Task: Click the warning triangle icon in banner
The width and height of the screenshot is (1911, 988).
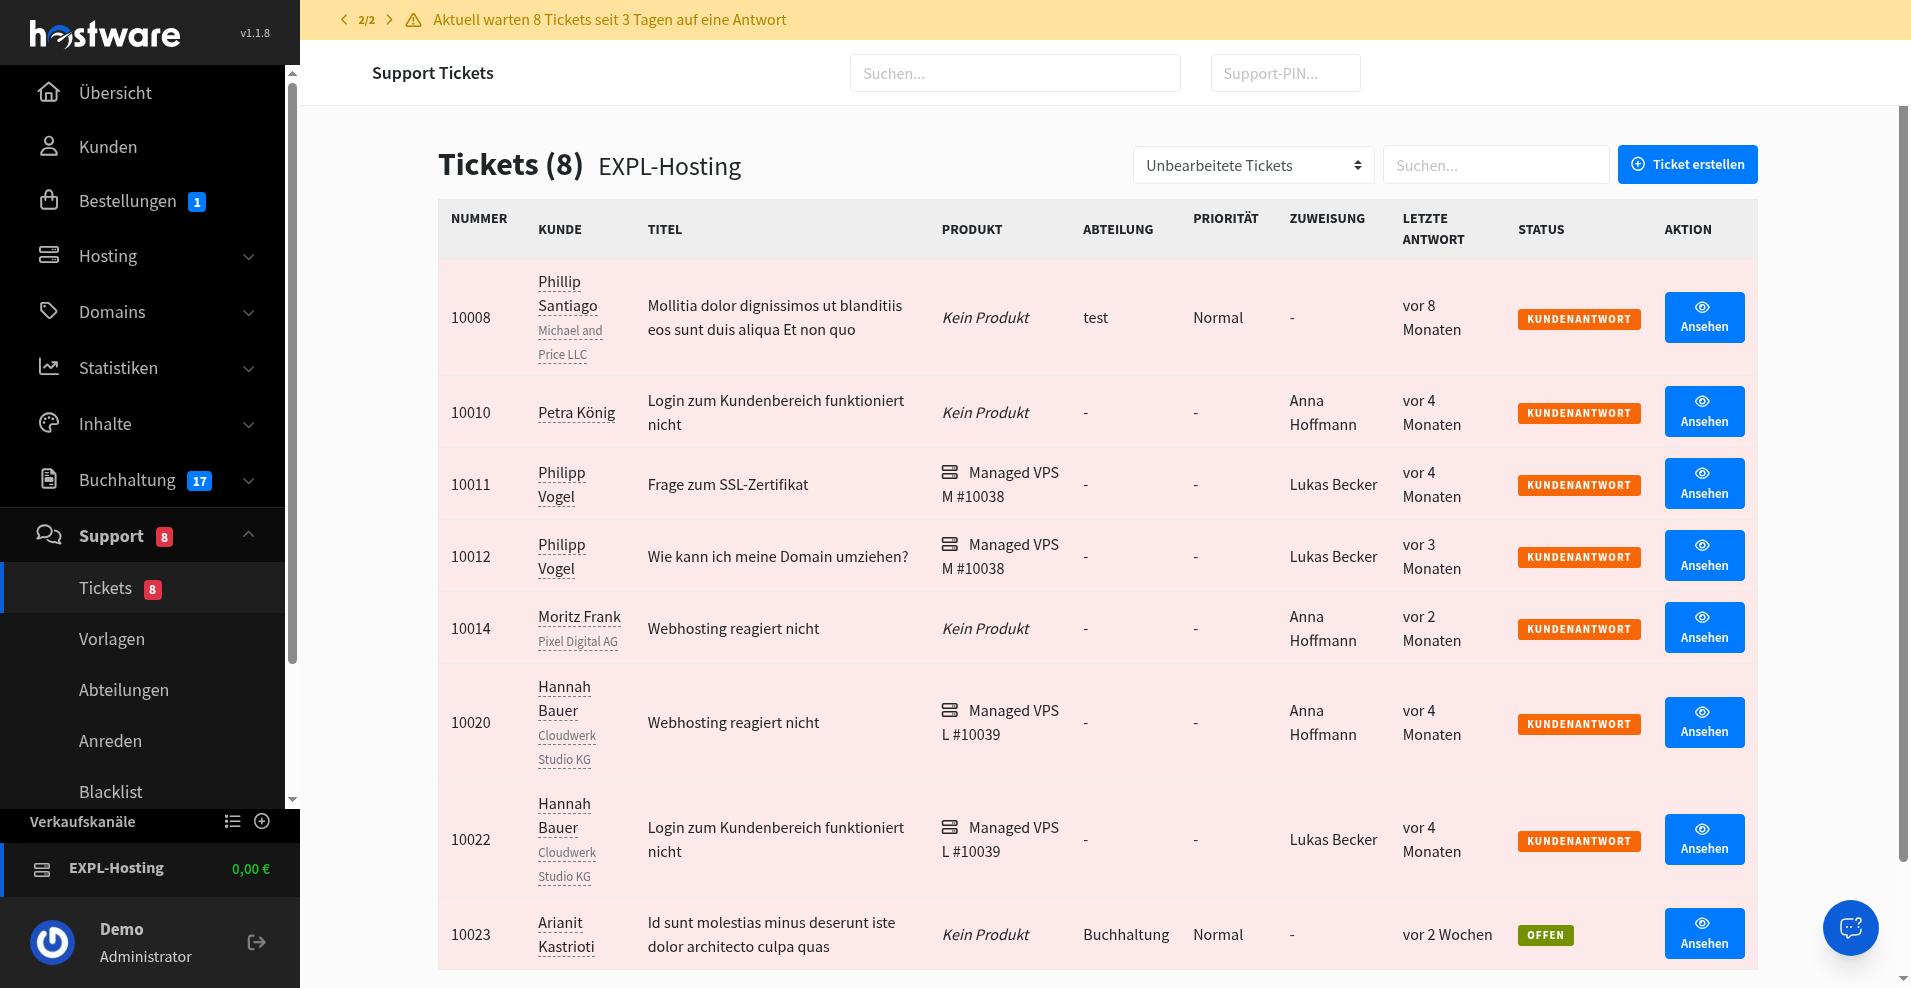Action: (x=413, y=20)
